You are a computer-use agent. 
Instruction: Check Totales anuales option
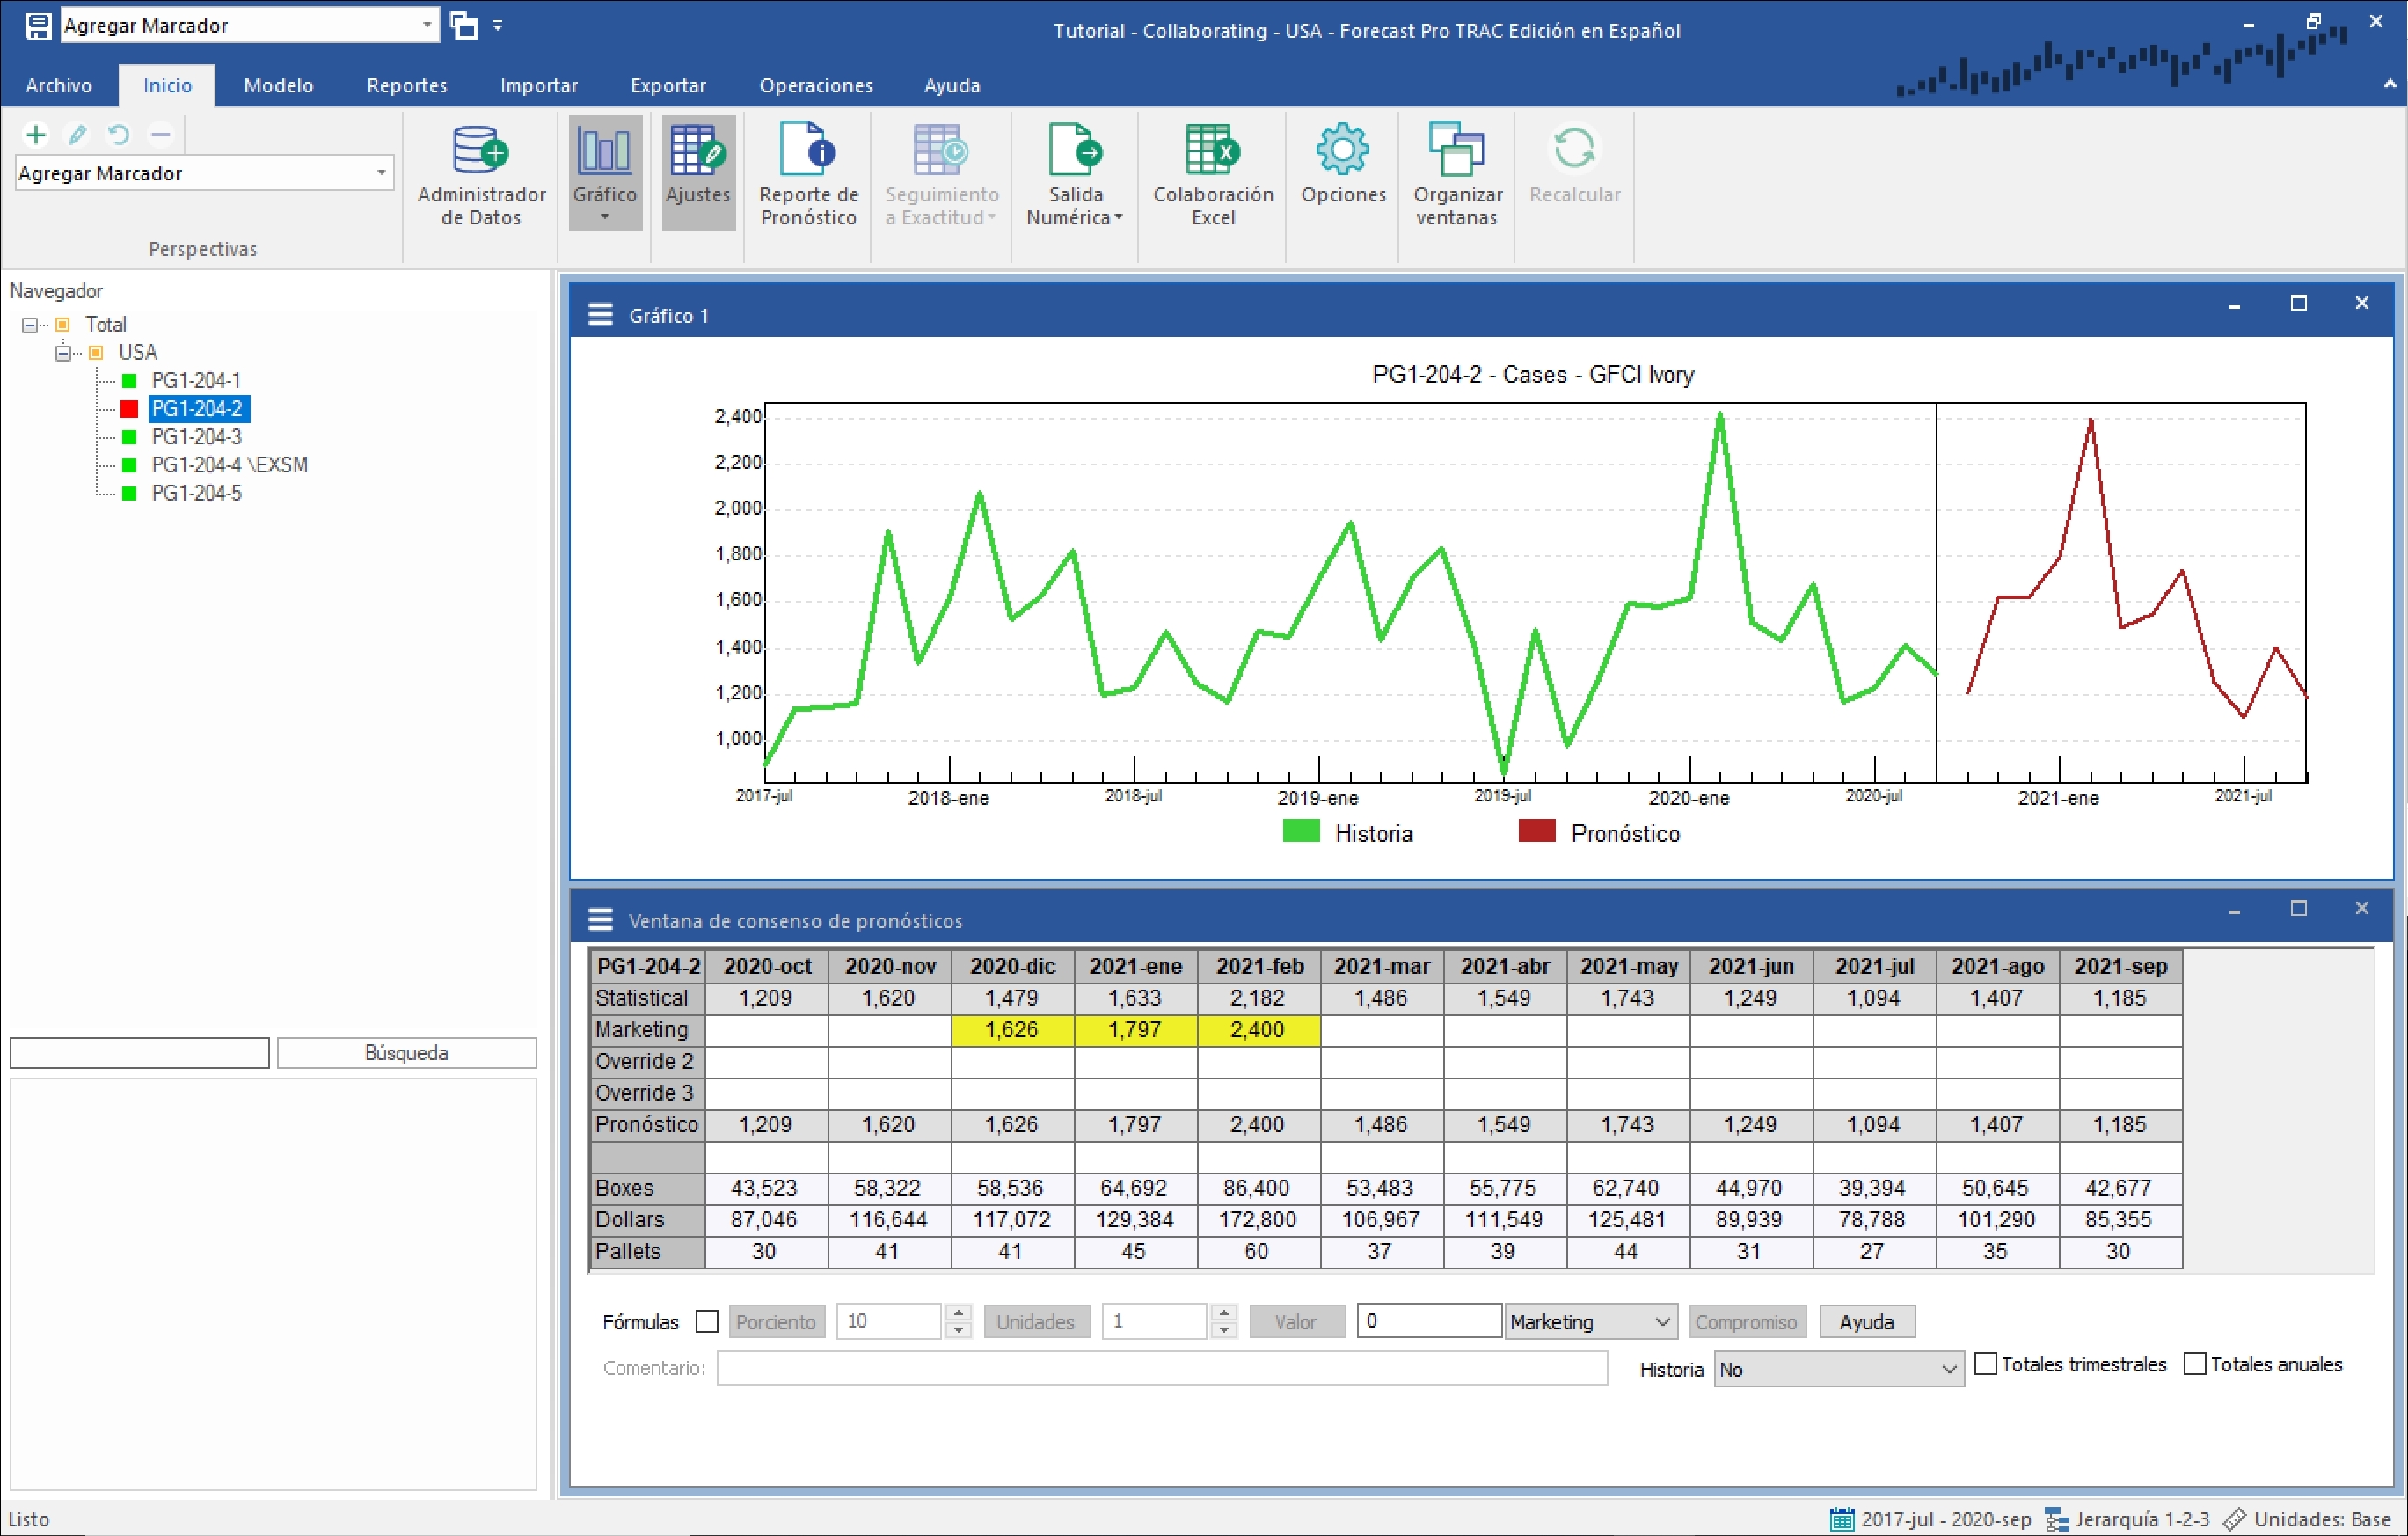(2195, 1364)
